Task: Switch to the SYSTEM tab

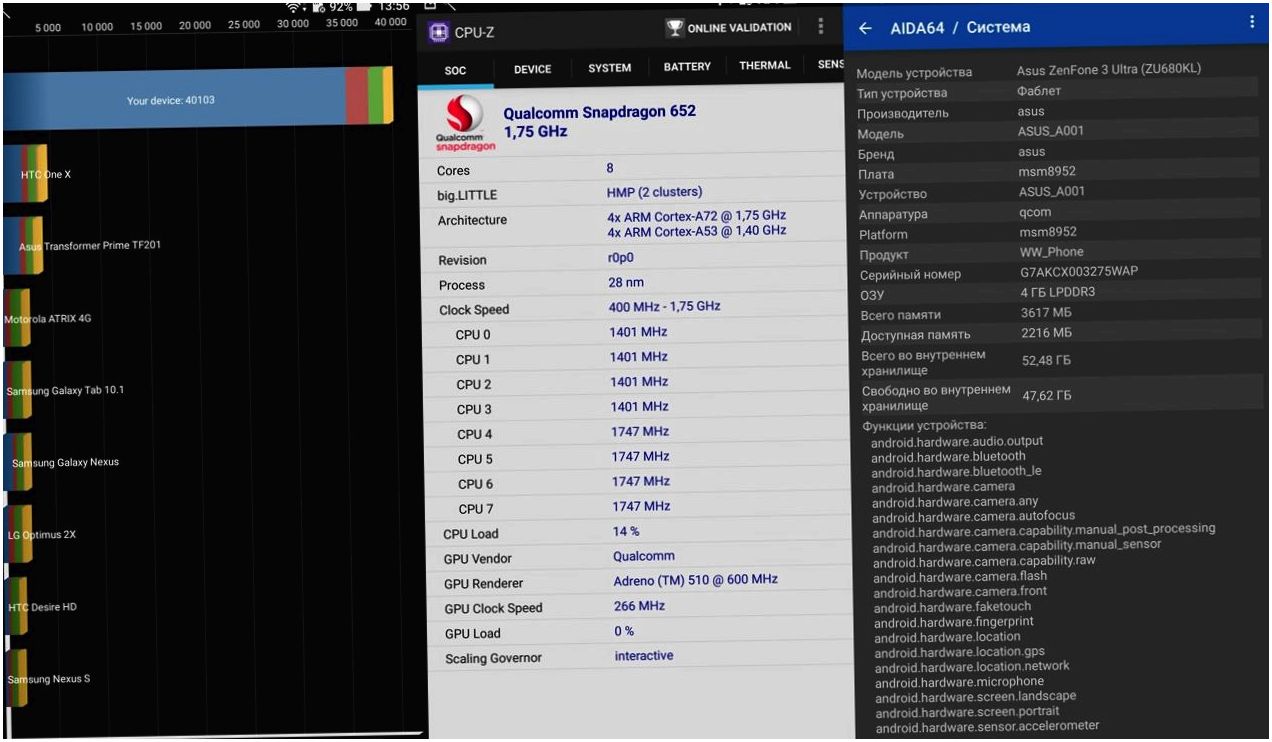Action: pos(609,68)
